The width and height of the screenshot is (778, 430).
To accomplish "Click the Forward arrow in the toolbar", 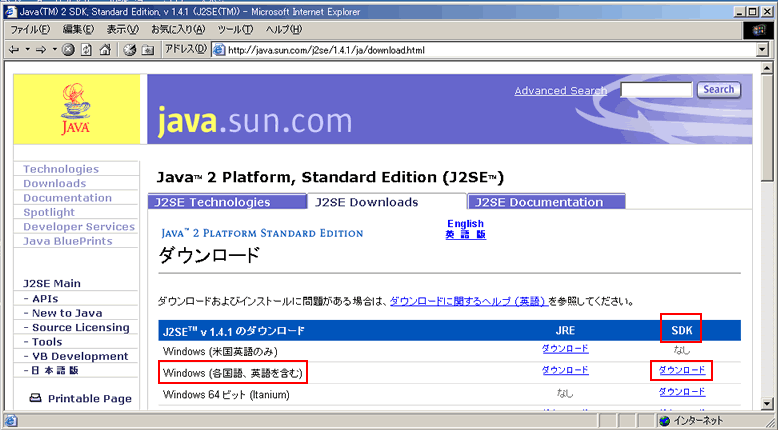I will 41,50.
